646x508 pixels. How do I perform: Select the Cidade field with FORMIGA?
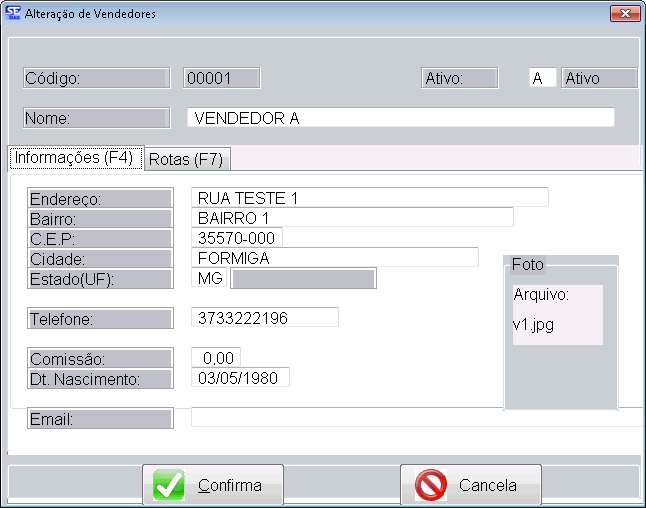click(334, 258)
